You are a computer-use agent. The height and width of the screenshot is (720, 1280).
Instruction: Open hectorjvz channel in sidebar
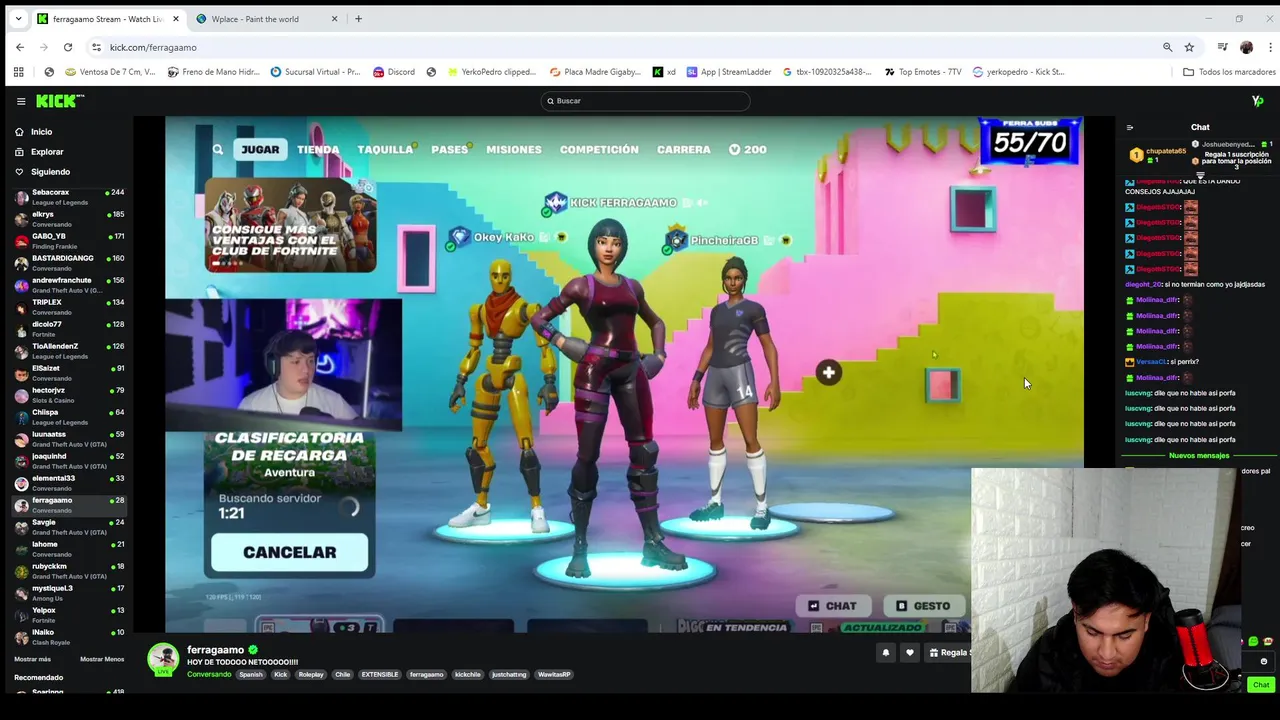point(68,394)
